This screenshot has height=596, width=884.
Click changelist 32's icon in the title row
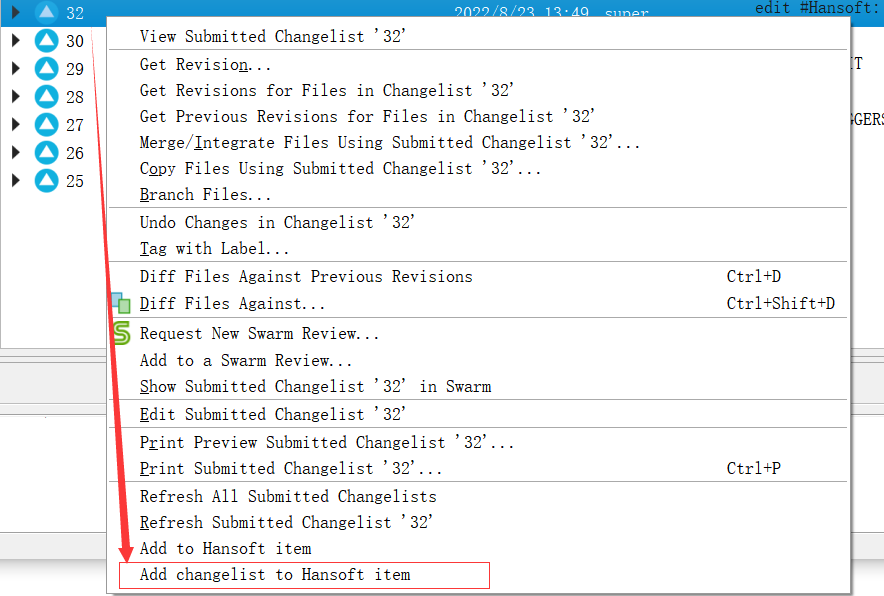pyautogui.click(x=46, y=13)
